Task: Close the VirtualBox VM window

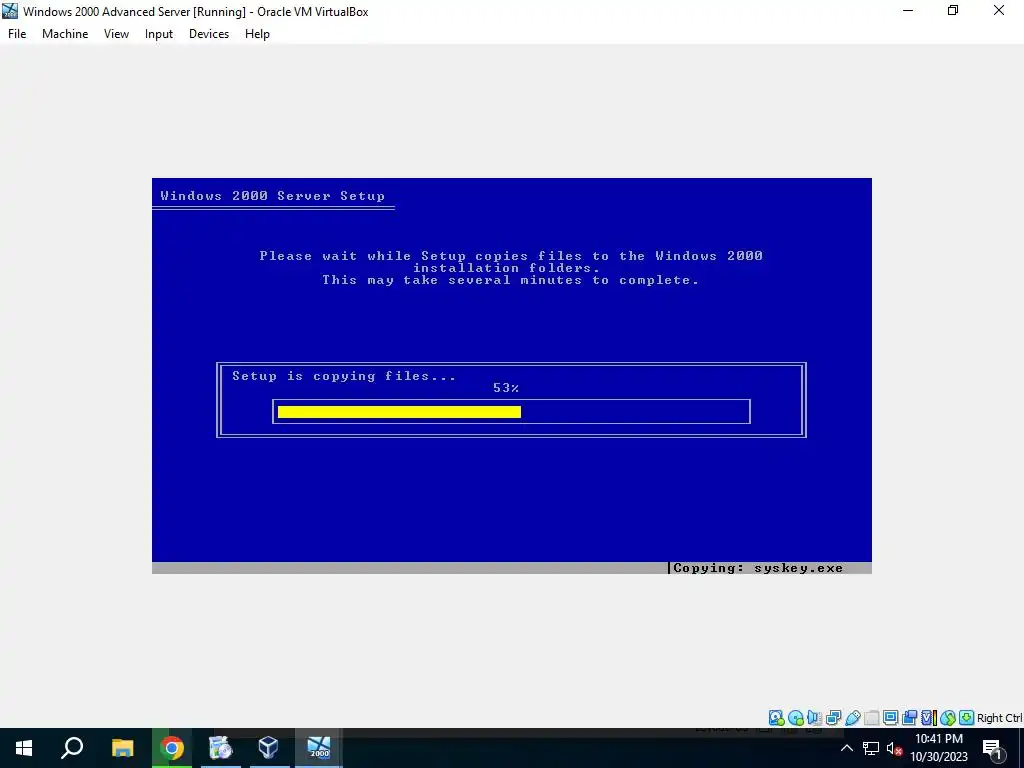Action: [x=999, y=10]
